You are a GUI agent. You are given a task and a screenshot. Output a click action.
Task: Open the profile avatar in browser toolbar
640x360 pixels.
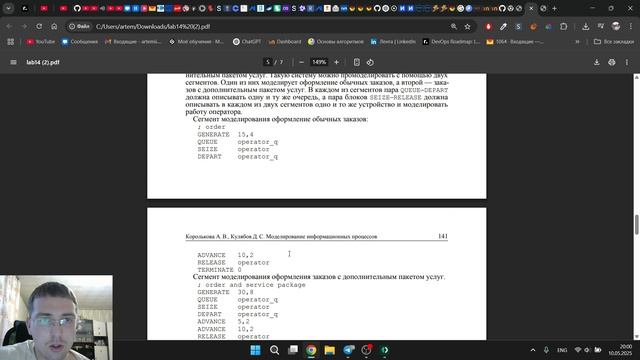point(616,27)
